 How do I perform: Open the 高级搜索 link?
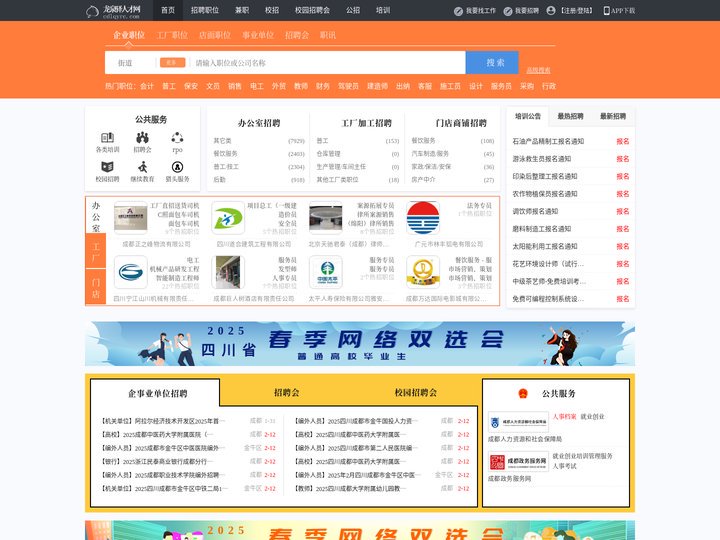[538, 70]
